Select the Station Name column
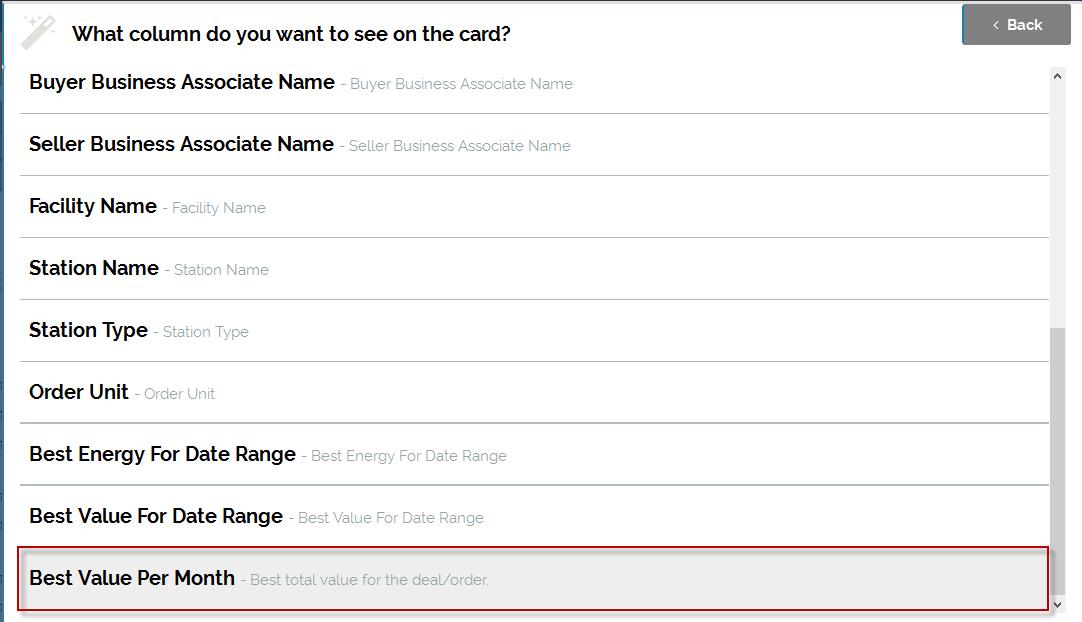The width and height of the screenshot is (1082, 622). pyautogui.click(x=94, y=269)
